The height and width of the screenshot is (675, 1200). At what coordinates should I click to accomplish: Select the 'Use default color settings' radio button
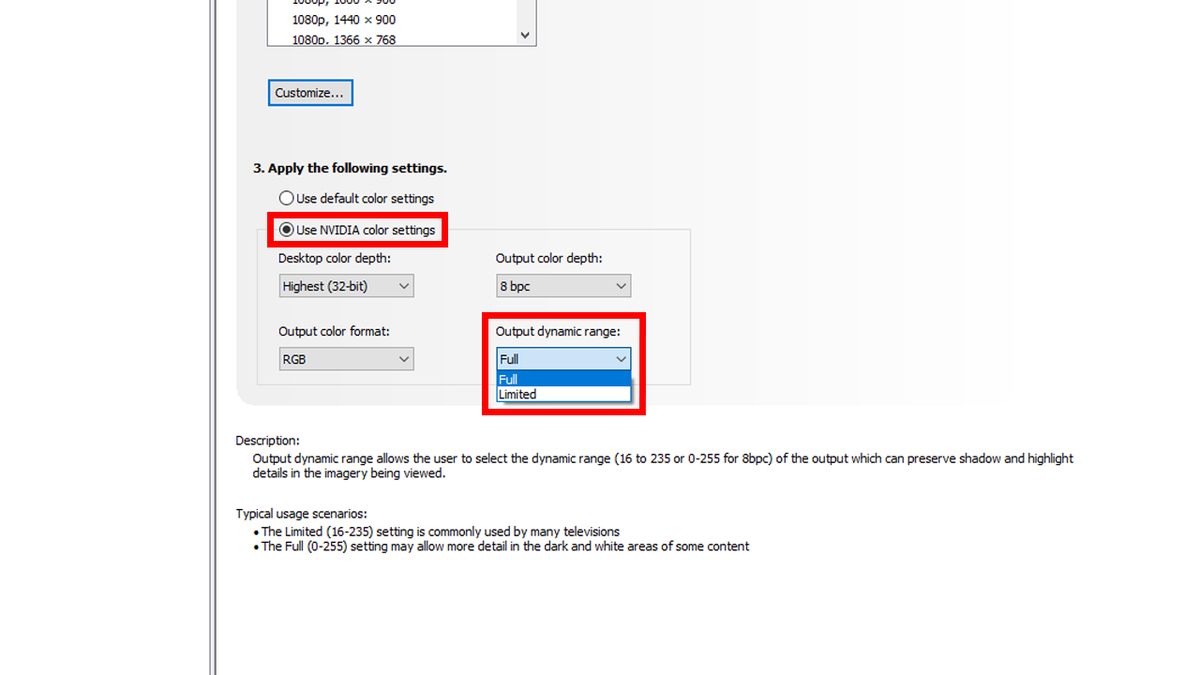[x=287, y=197]
